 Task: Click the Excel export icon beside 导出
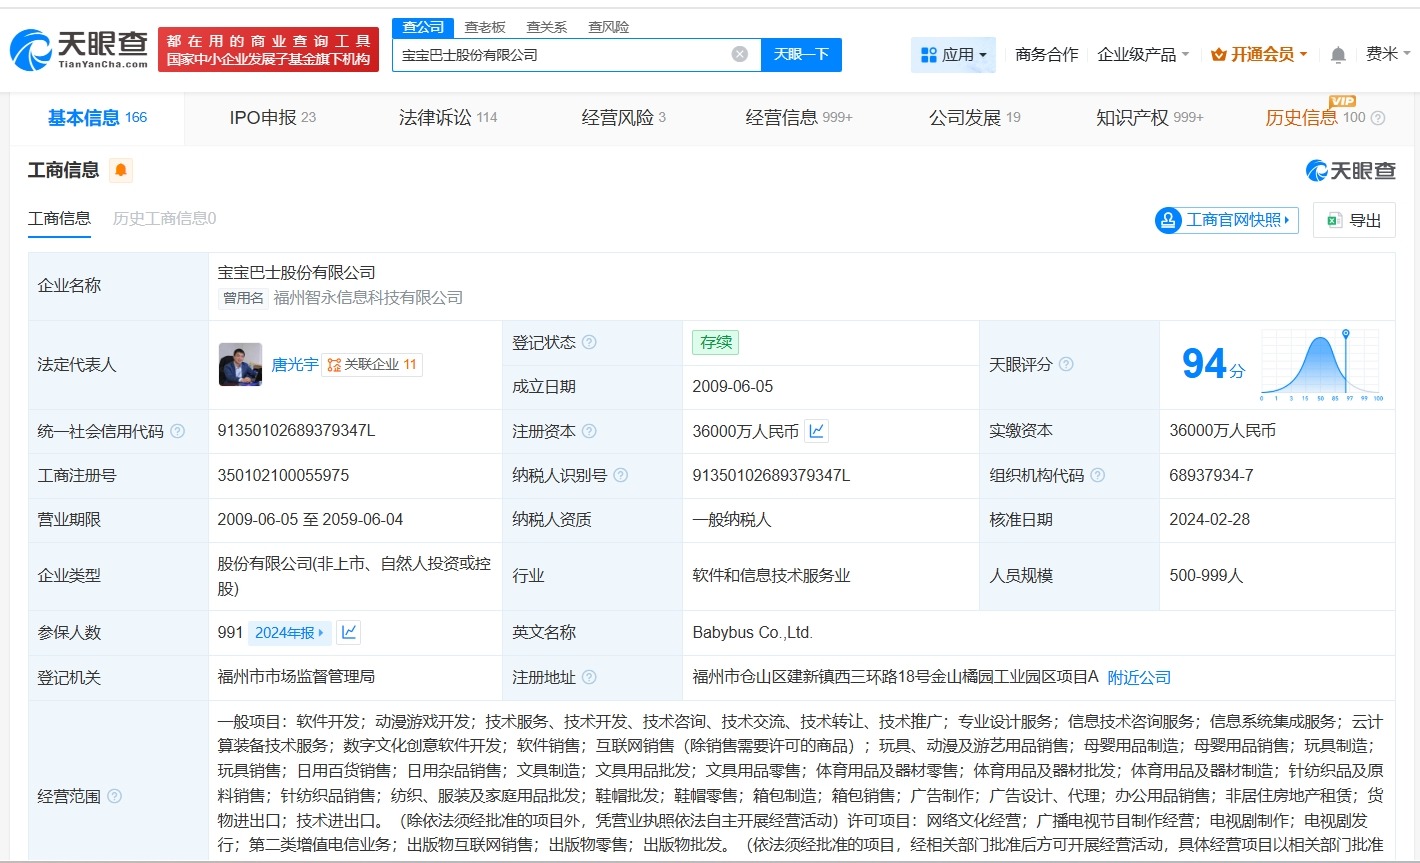pyautogui.click(x=1334, y=220)
